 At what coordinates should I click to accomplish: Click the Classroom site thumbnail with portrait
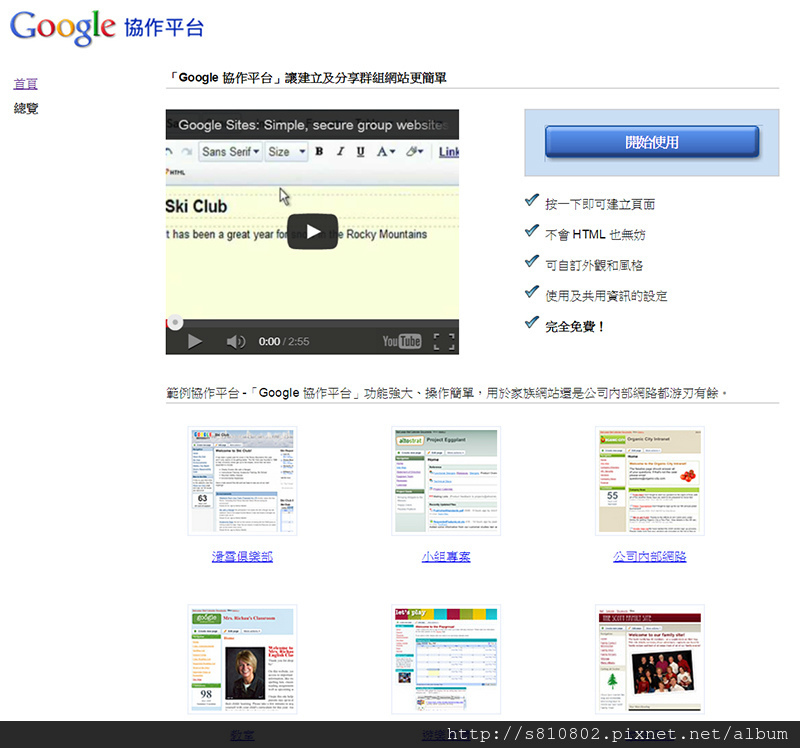coord(242,659)
